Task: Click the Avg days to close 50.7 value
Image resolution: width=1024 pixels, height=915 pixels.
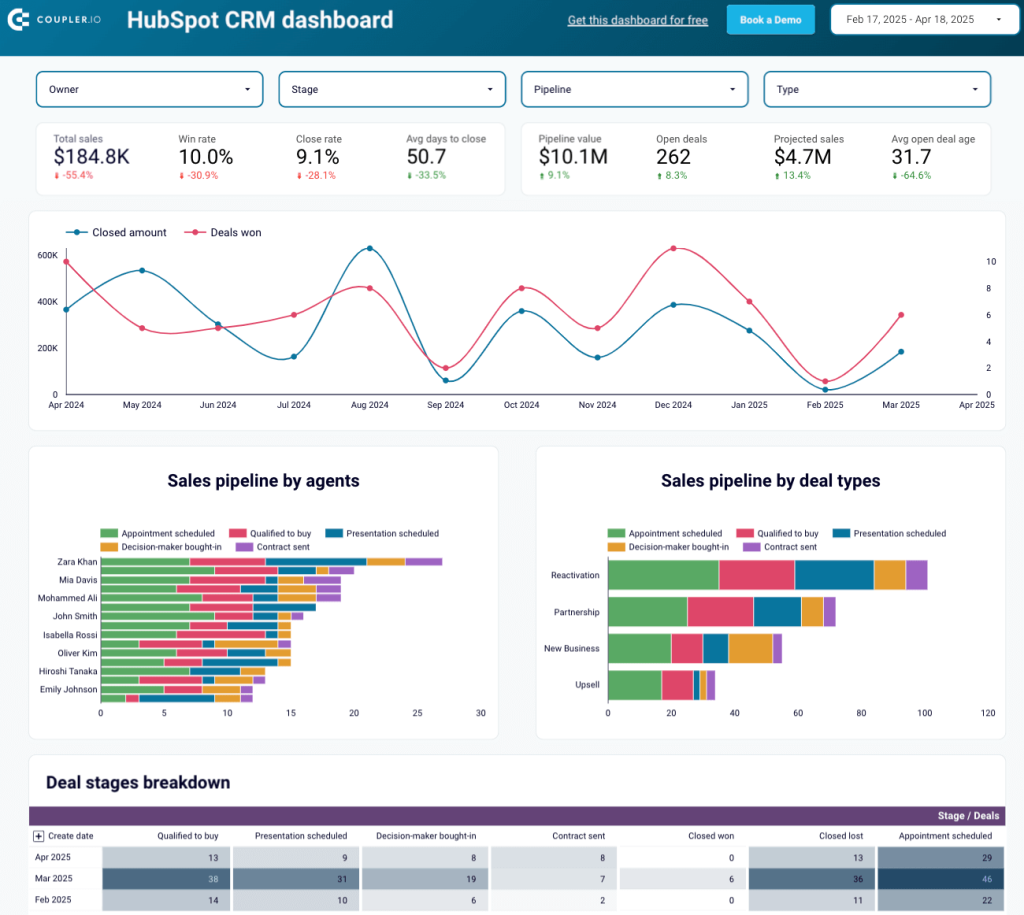Action: (426, 157)
